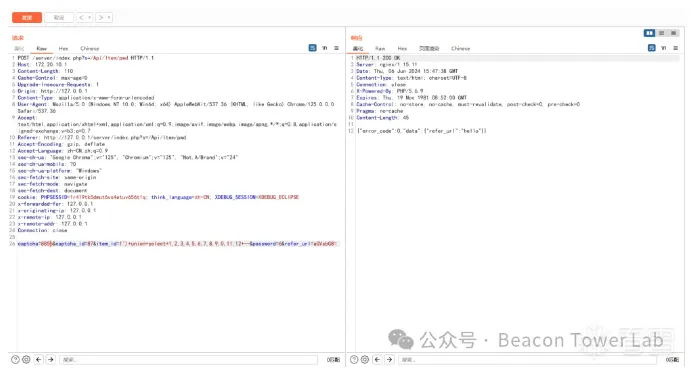Viewport: 694px width, 380px height.
Task: Toggle request message pretty-format icon
Action: click(x=312, y=48)
